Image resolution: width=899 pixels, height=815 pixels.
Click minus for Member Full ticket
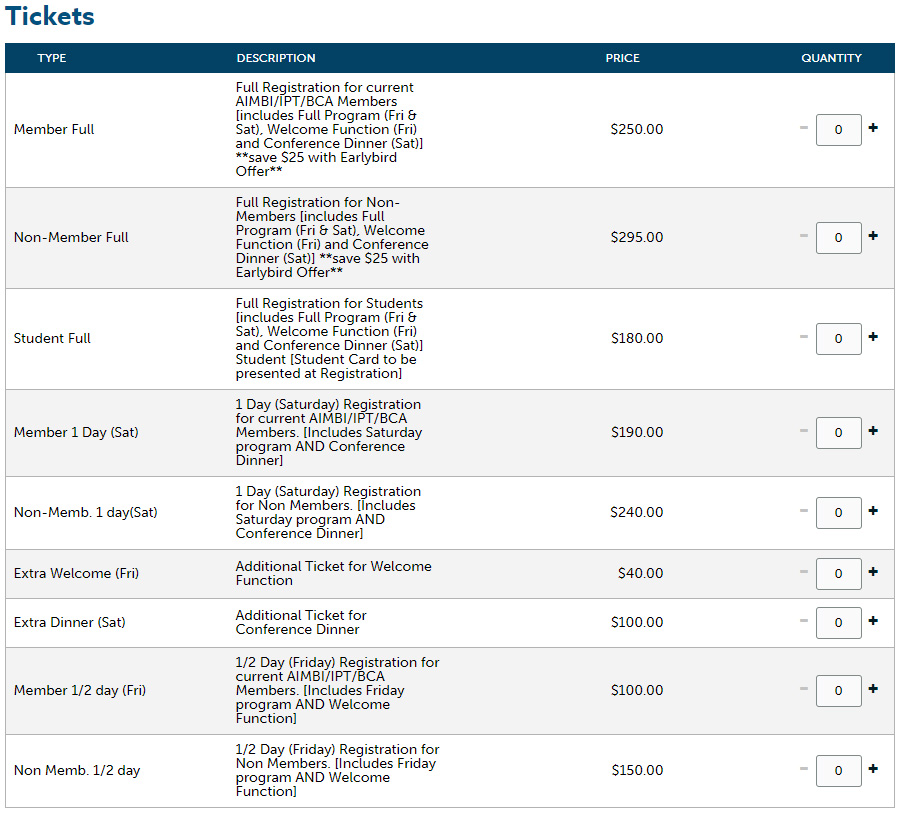(804, 128)
